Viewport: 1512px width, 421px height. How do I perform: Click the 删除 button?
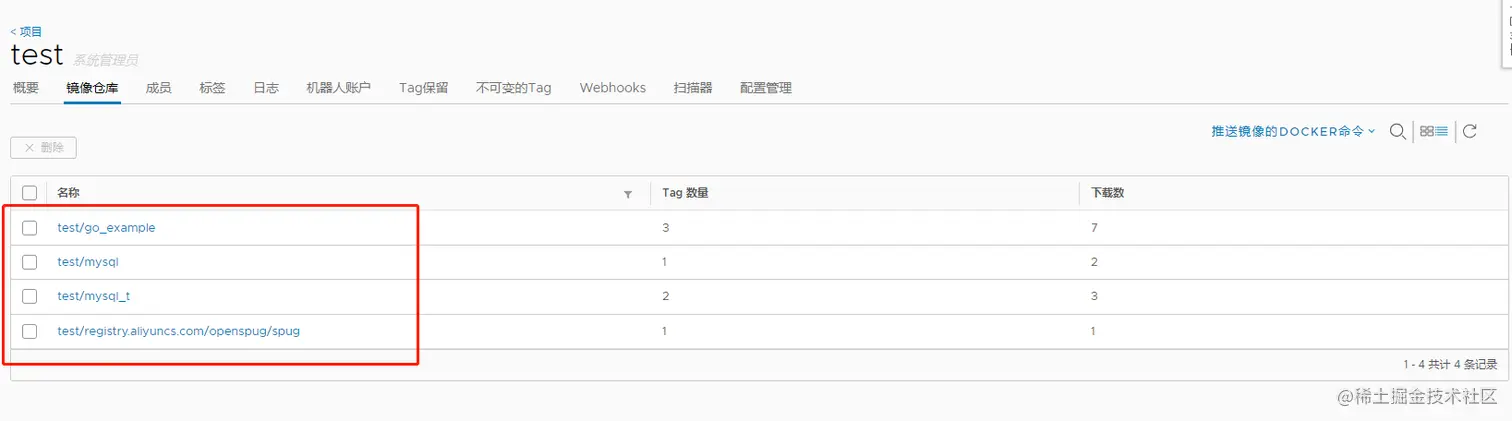pyautogui.click(x=43, y=147)
